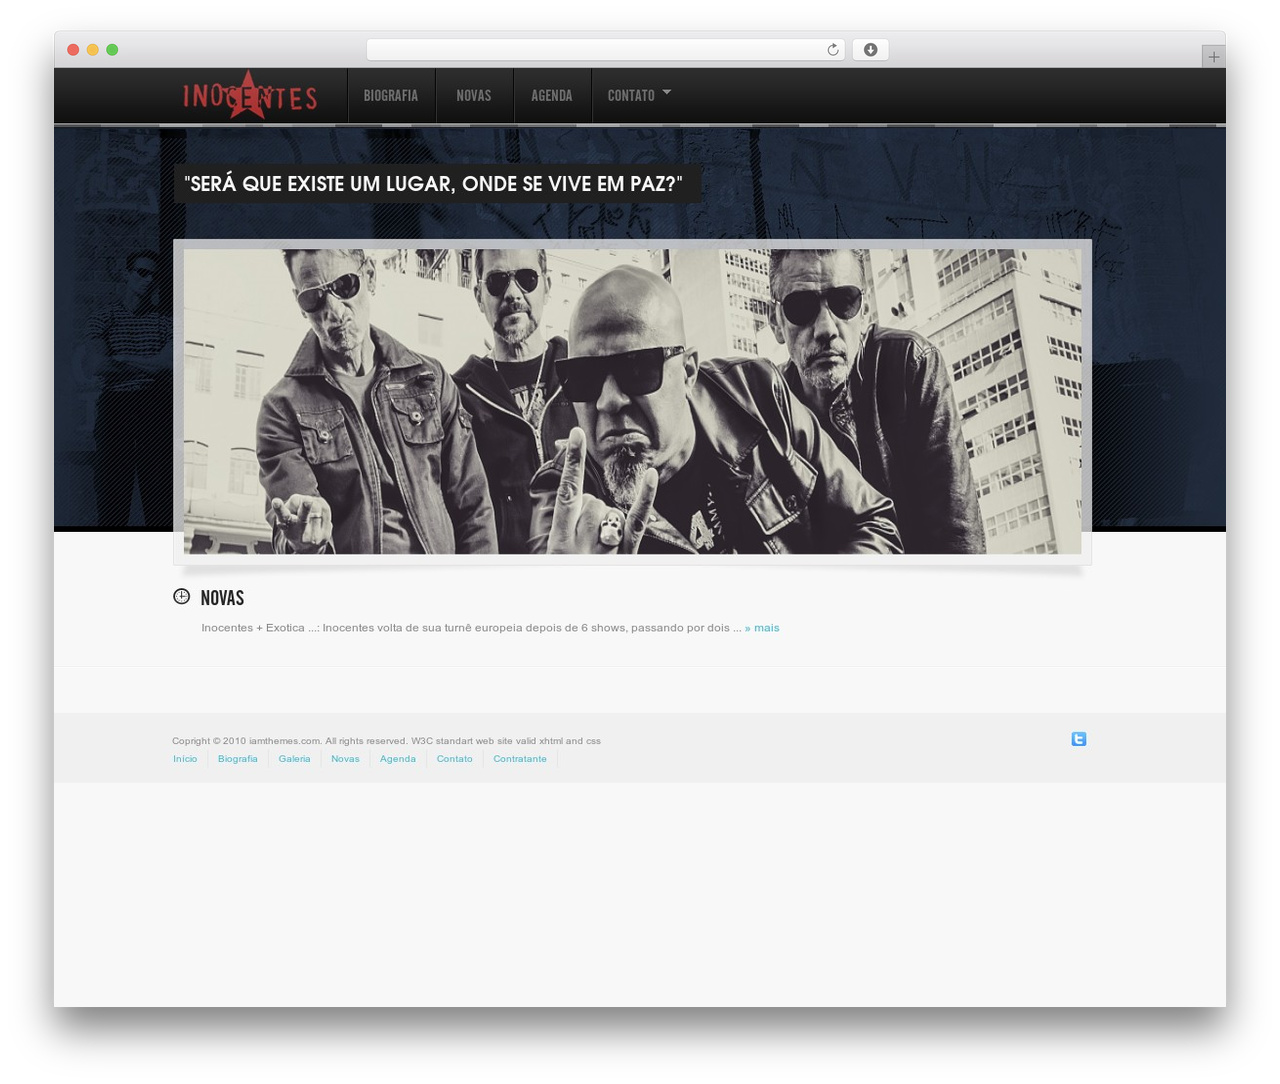Expand the Contato dropdown arrow
The image size is (1280, 1084).
click(x=667, y=92)
